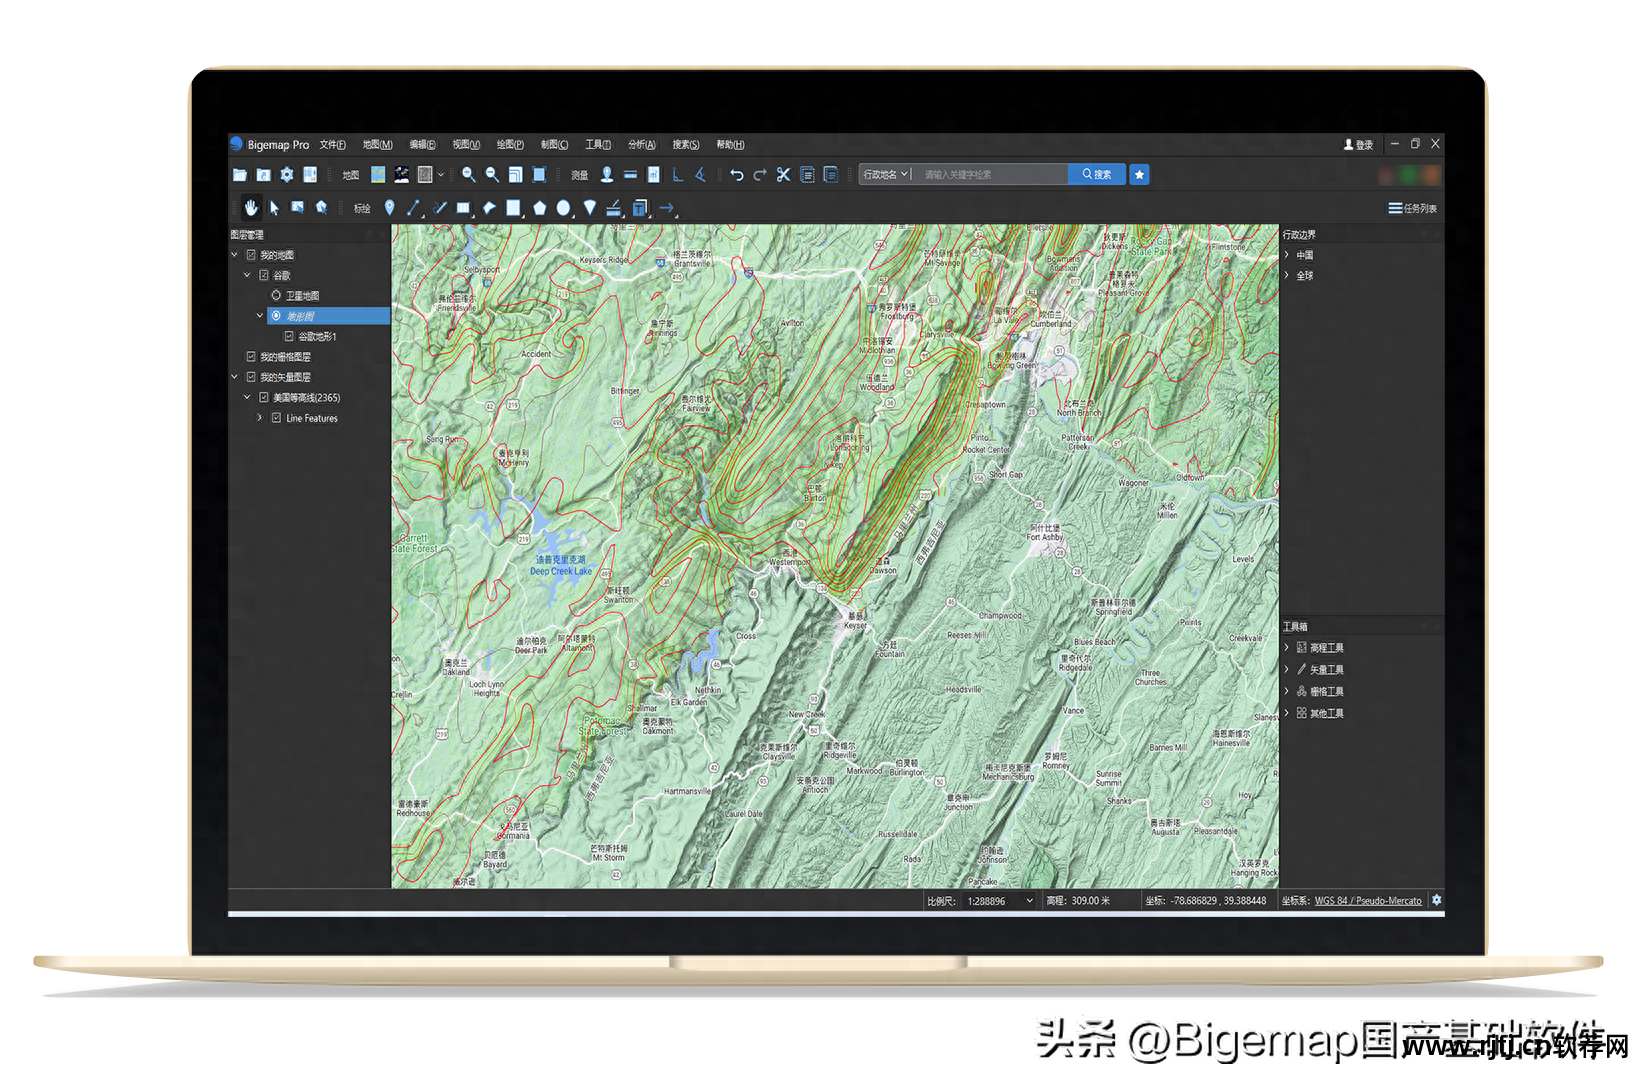This screenshot has height=1092, width=1638.
Task: Click the open folder icon in toolbar
Action: pos(240,175)
